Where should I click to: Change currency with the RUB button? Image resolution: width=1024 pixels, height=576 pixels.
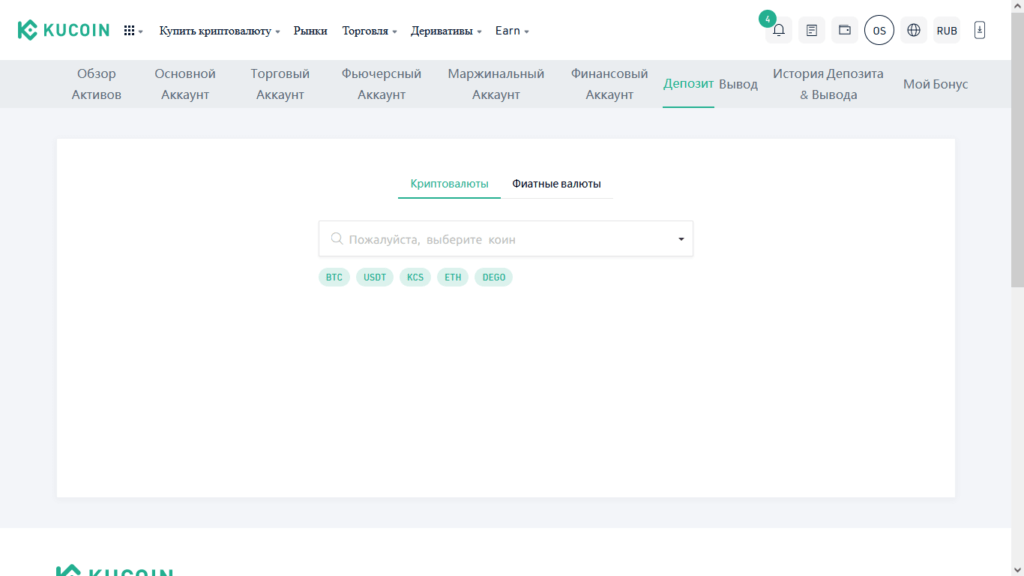pos(946,30)
